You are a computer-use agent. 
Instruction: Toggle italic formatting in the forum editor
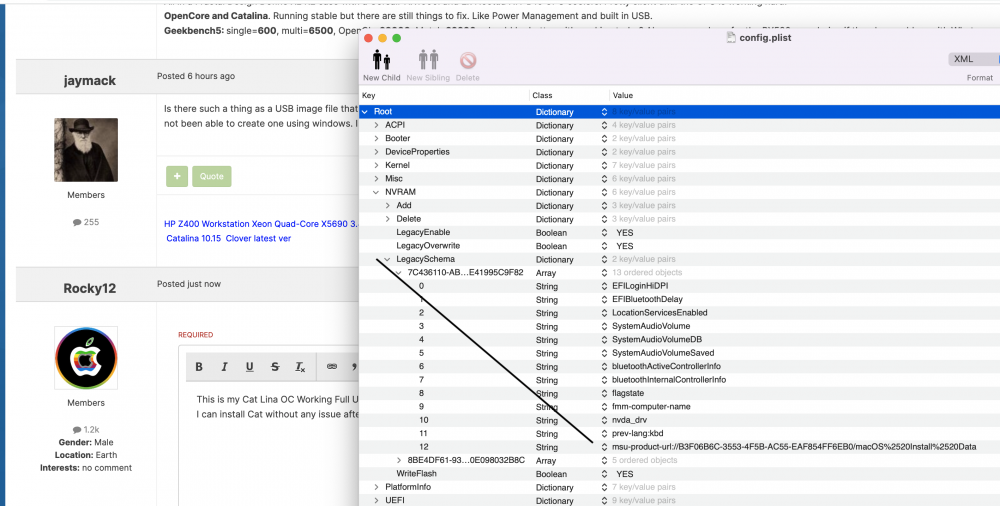(x=224, y=367)
